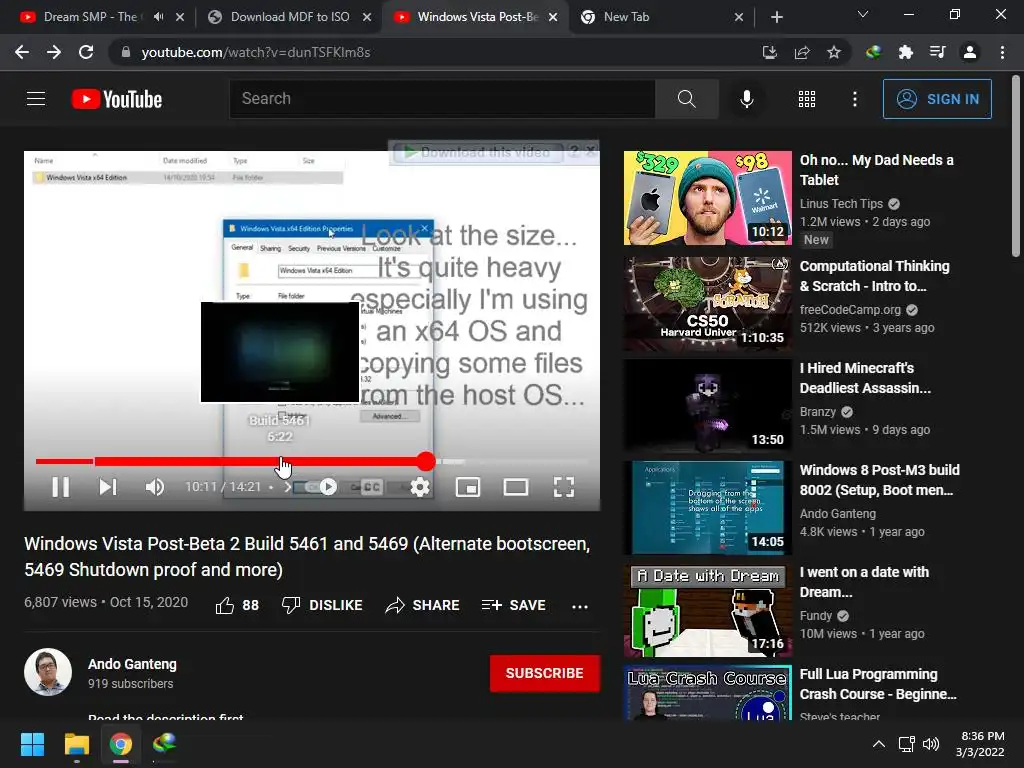Open taskbar clock and date

coord(981,744)
